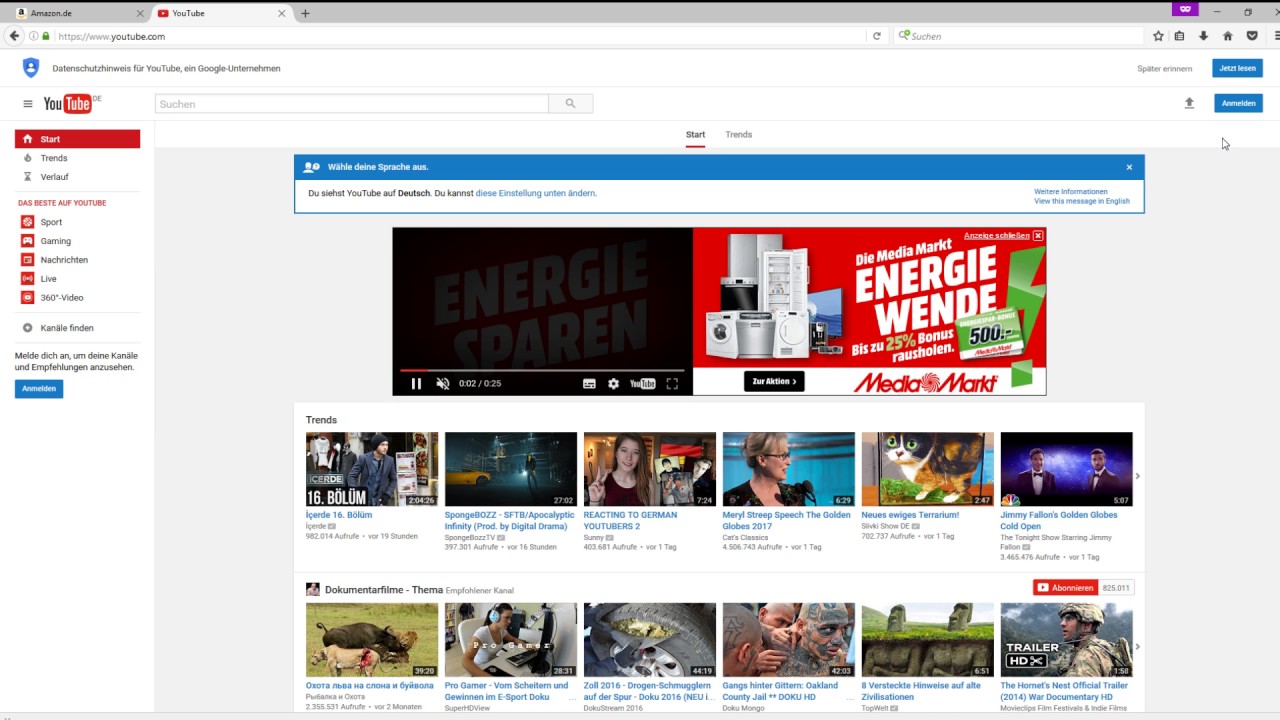1280x720 pixels.
Task: Click Firefox home icon
Action: point(1228,36)
